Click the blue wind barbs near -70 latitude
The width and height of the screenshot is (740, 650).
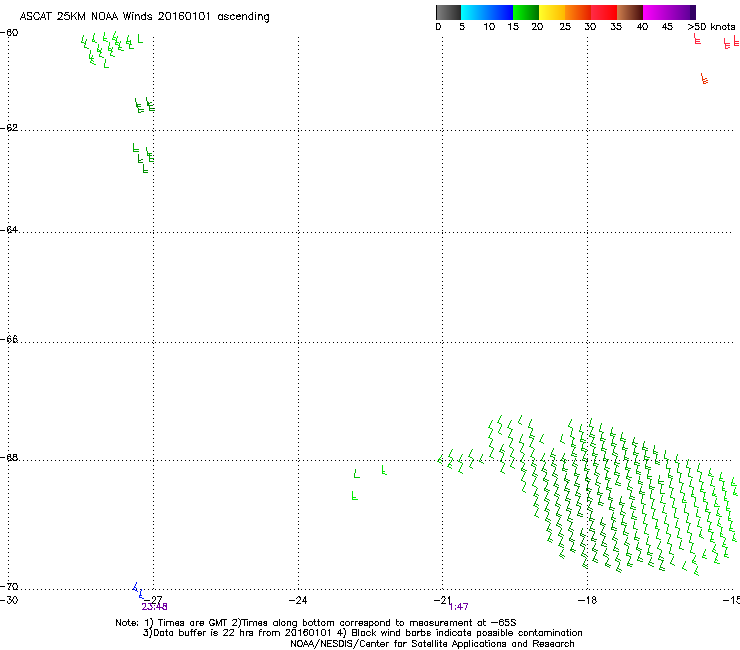click(x=138, y=591)
